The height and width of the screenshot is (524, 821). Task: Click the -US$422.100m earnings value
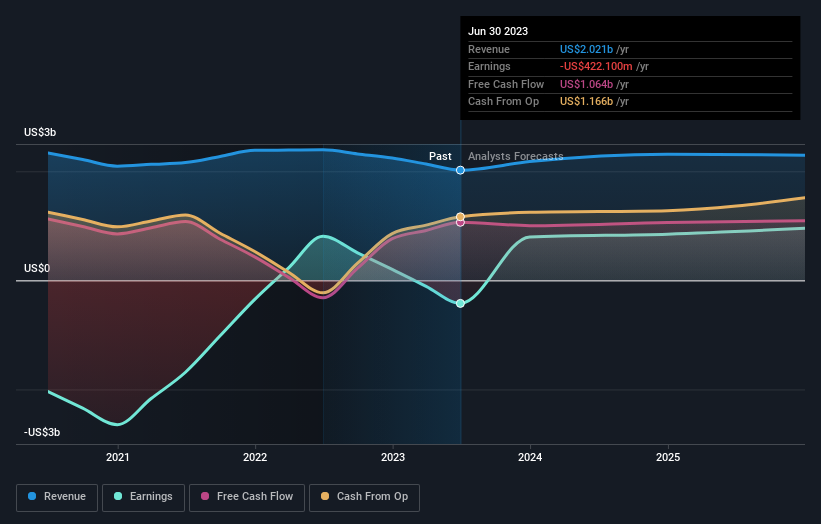coord(596,66)
